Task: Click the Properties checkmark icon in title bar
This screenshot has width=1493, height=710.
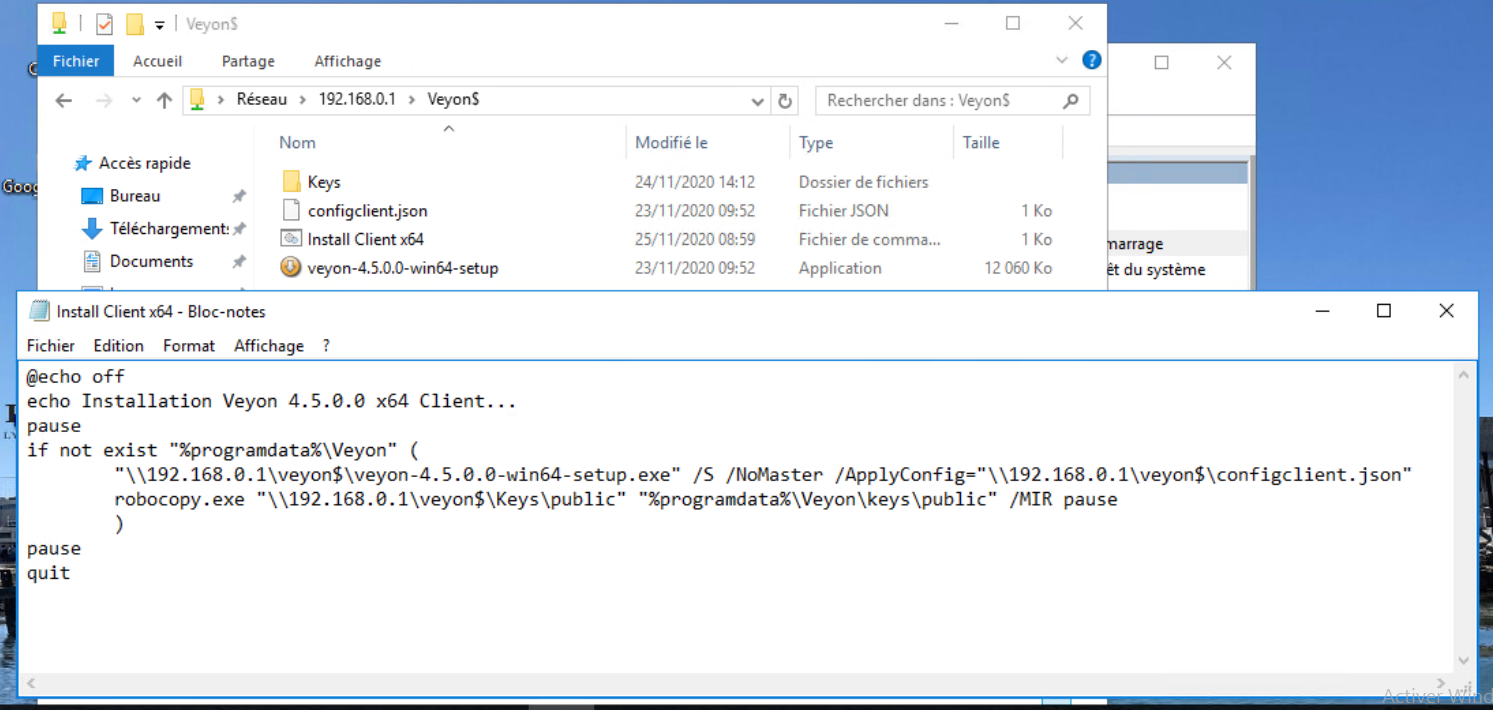Action: [x=104, y=24]
